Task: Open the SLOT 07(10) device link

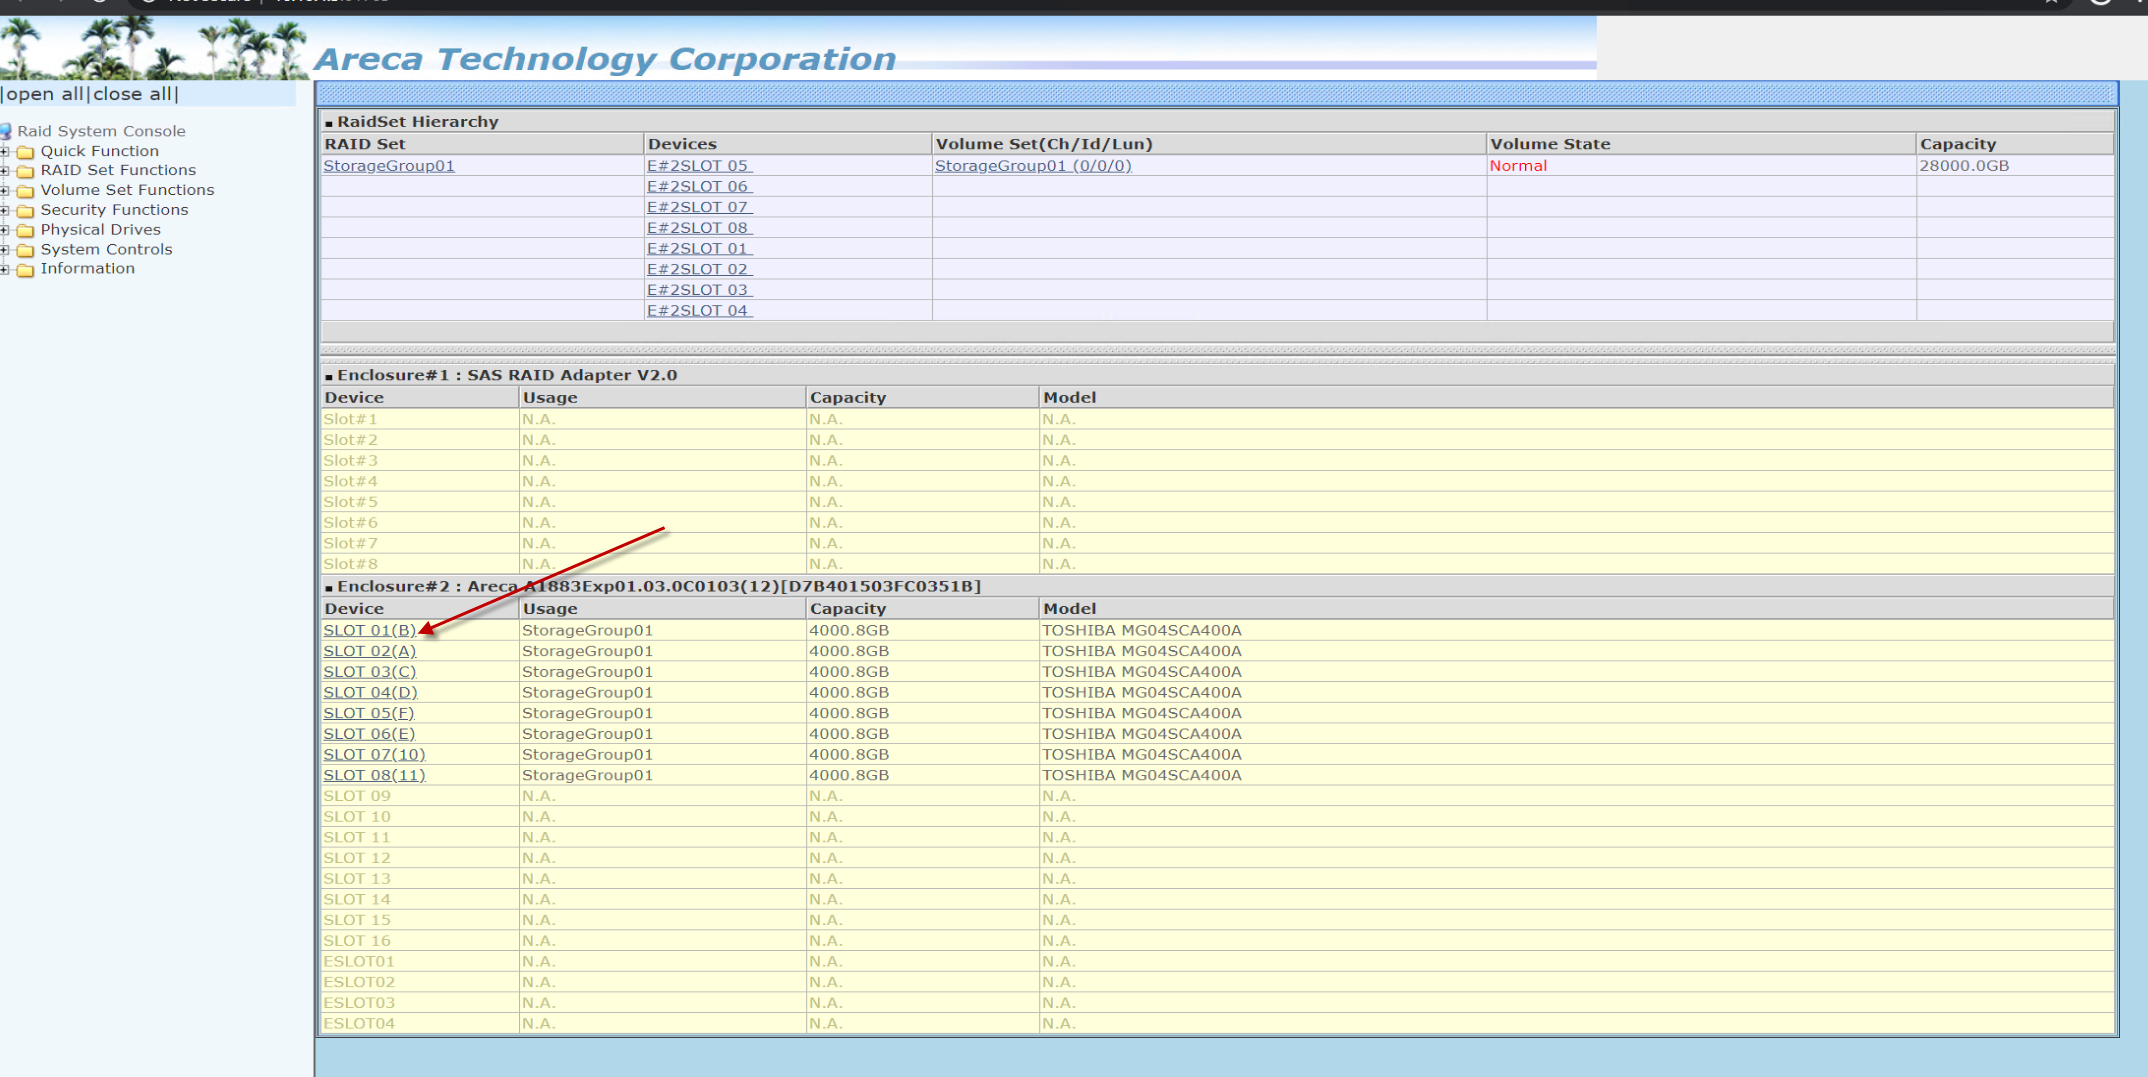Action: [x=374, y=754]
